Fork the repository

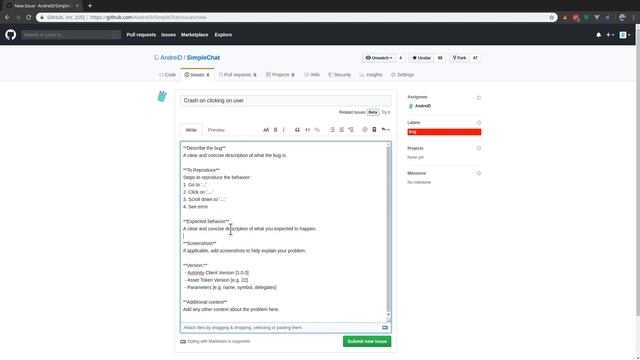(x=459, y=58)
